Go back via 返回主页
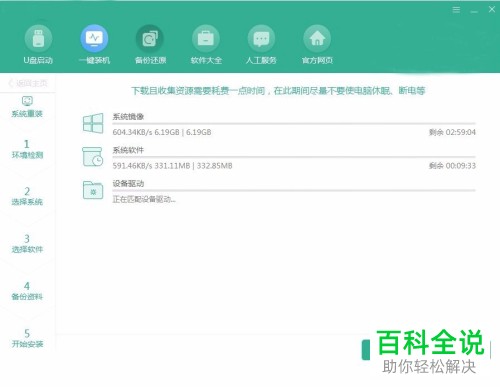Viewport: 500px width, 387px height. tap(28, 83)
